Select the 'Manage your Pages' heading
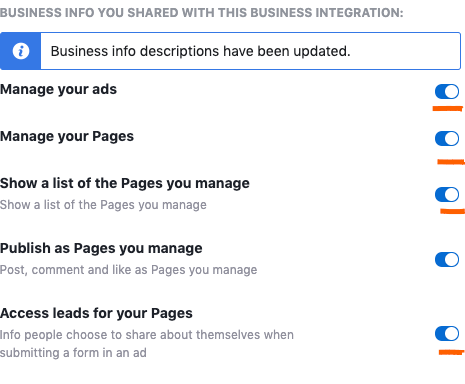This screenshot has height=384, width=465. point(67,136)
